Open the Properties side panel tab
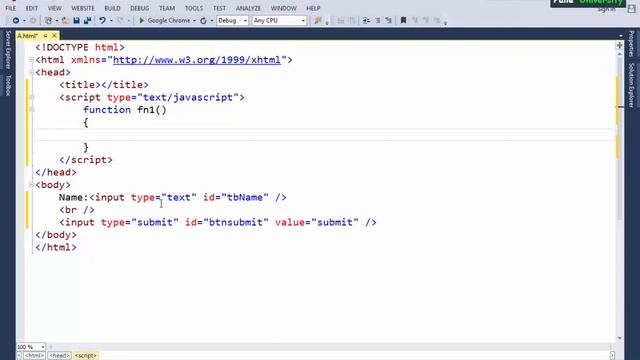 click(631, 43)
